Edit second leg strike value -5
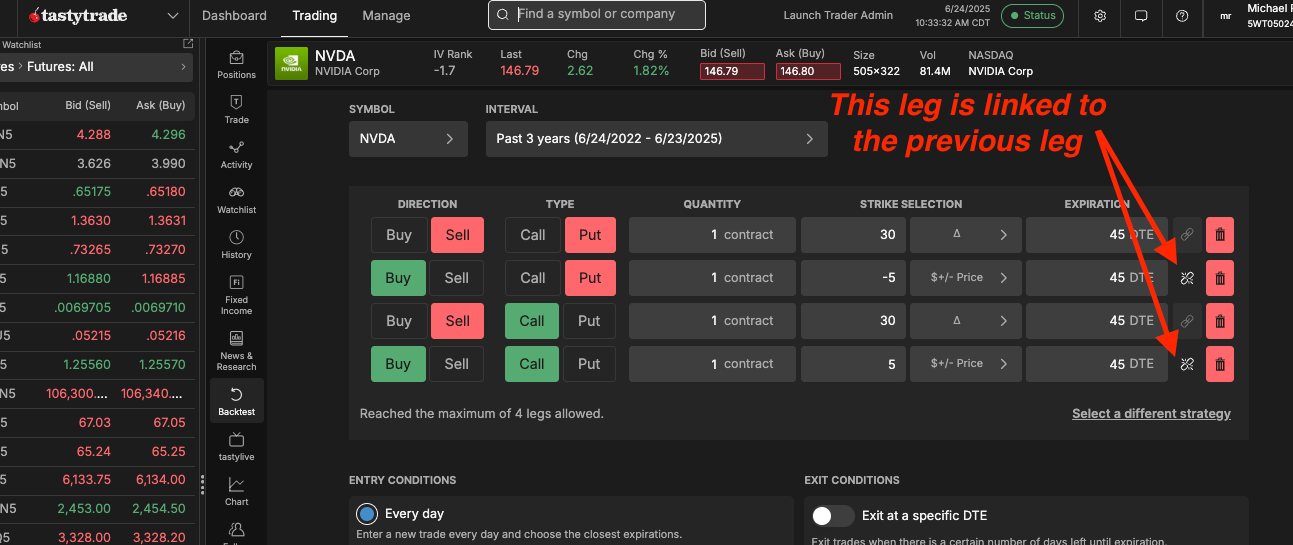This screenshot has width=1293, height=545. pos(853,278)
